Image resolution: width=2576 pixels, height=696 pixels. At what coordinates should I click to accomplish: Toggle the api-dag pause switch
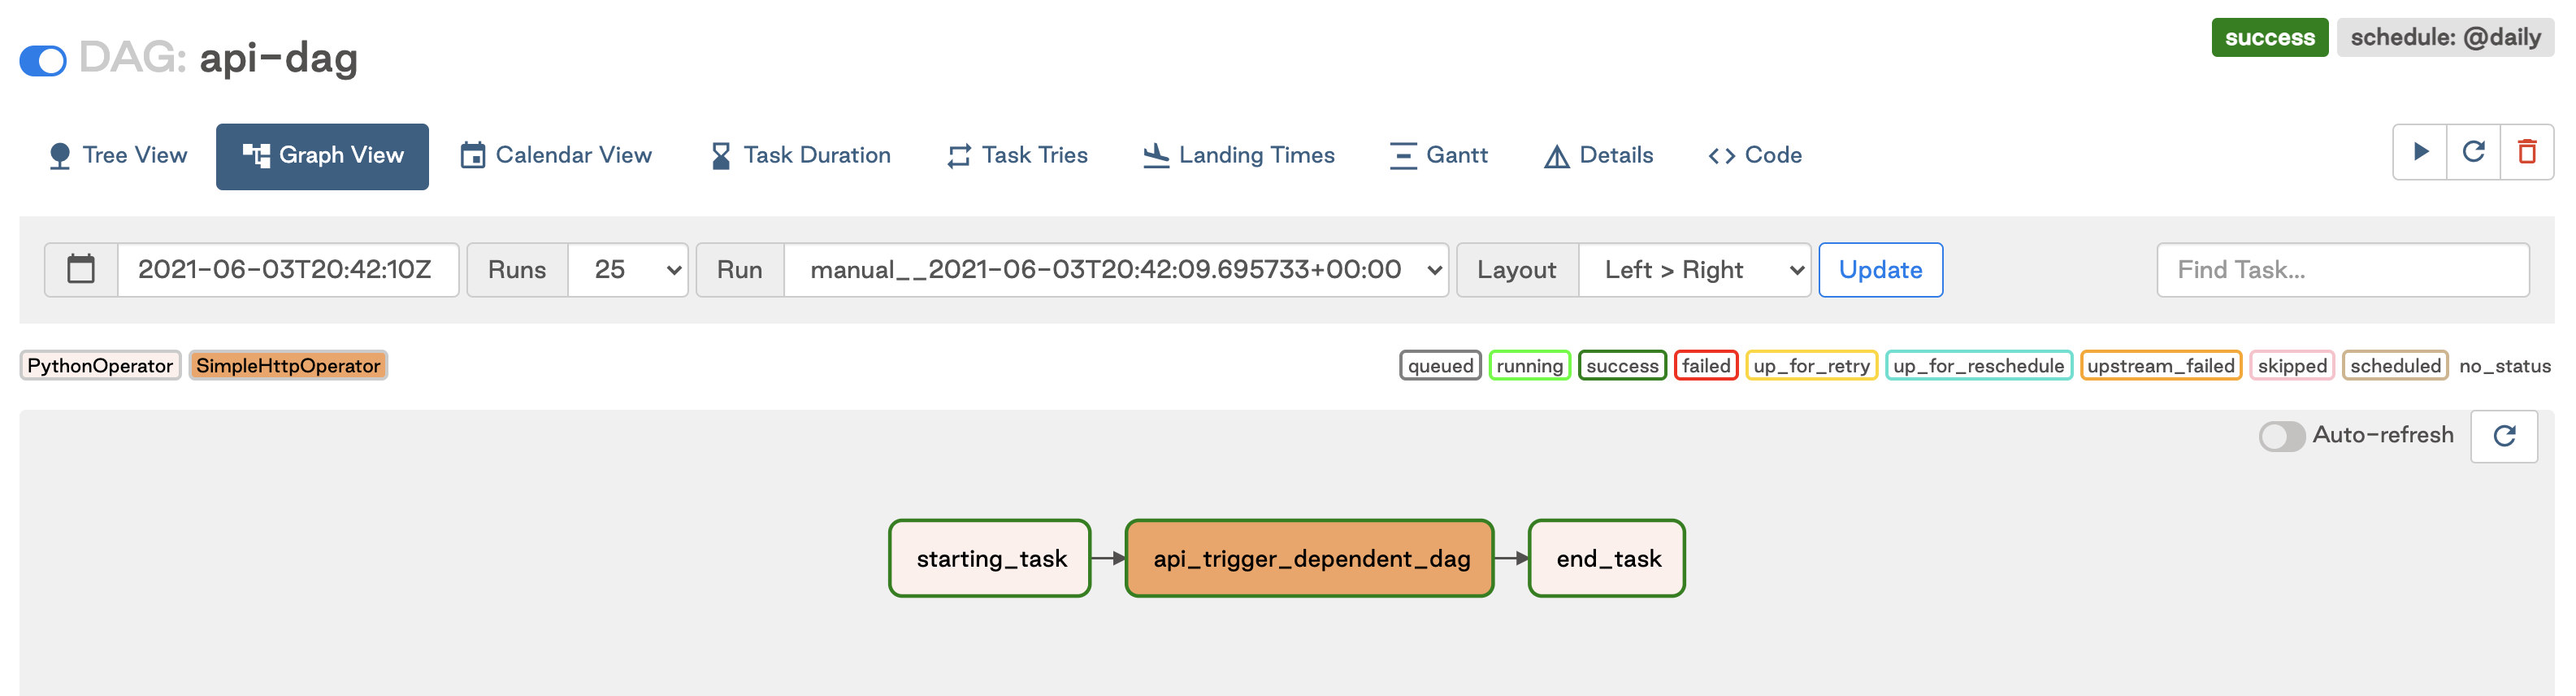point(43,61)
